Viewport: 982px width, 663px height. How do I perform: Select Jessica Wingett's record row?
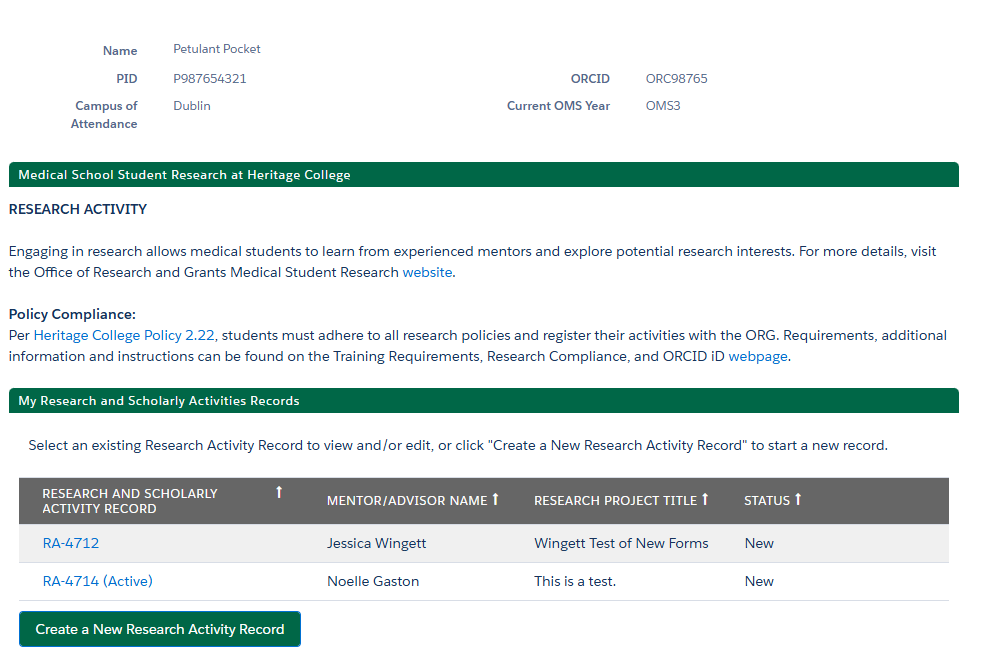pyautogui.click(x=376, y=543)
